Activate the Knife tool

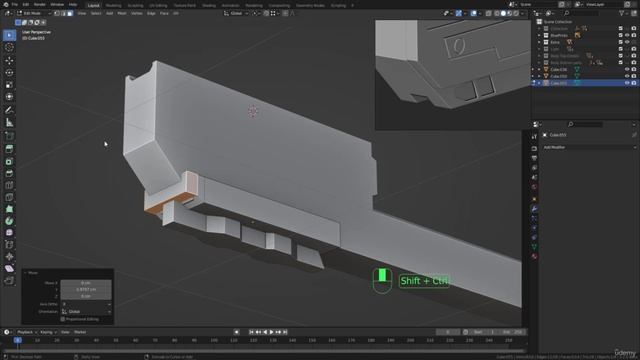click(x=9, y=197)
